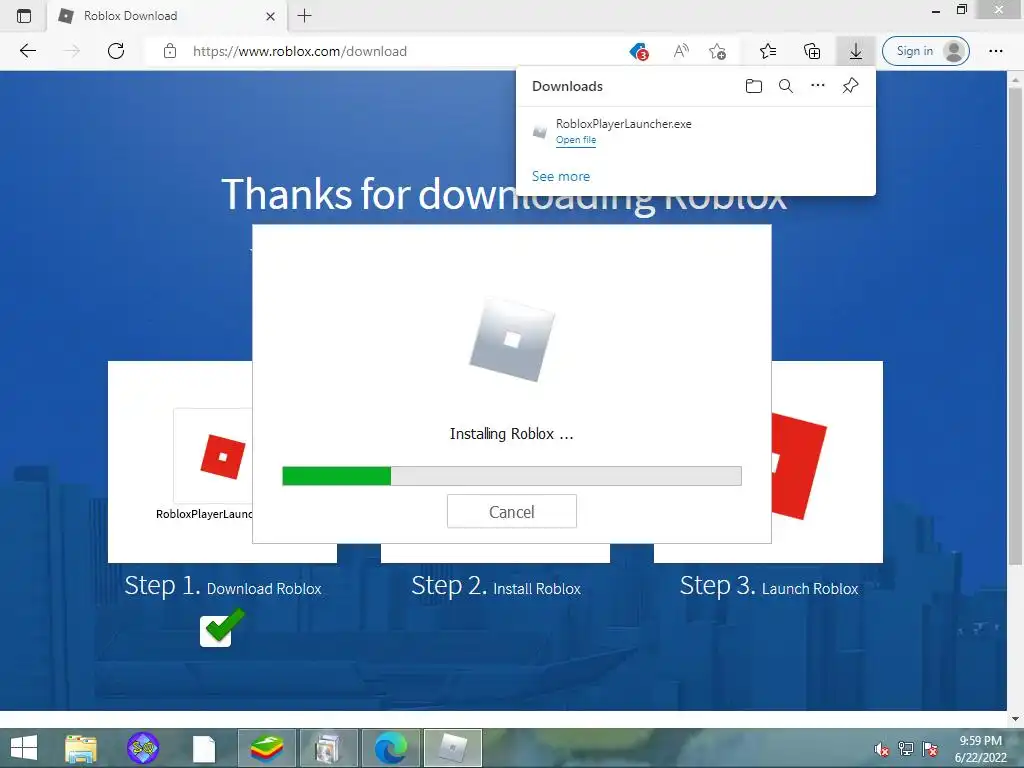The width and height of the screenshot is (1024, 768).
Task: Open a new browser tab
Action: pyautogui.click(x=304, y=16)
